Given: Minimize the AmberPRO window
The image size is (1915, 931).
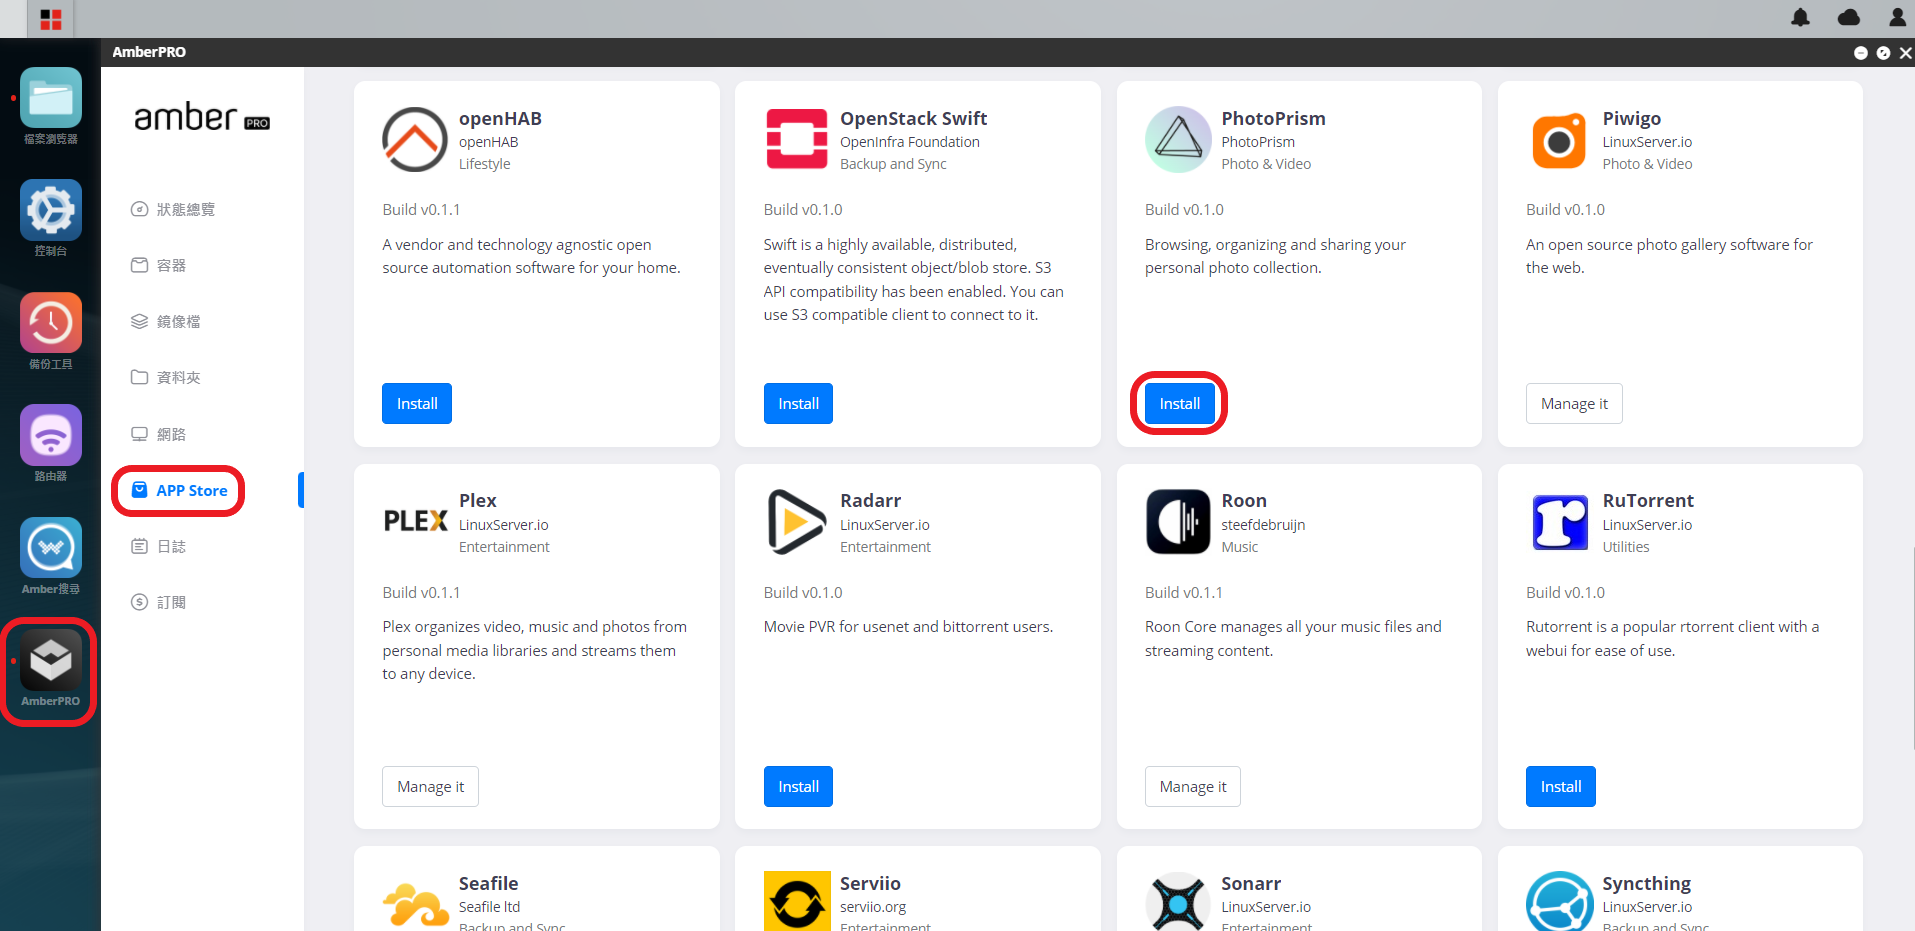Looking at the screenshot, I should 1861,53.
